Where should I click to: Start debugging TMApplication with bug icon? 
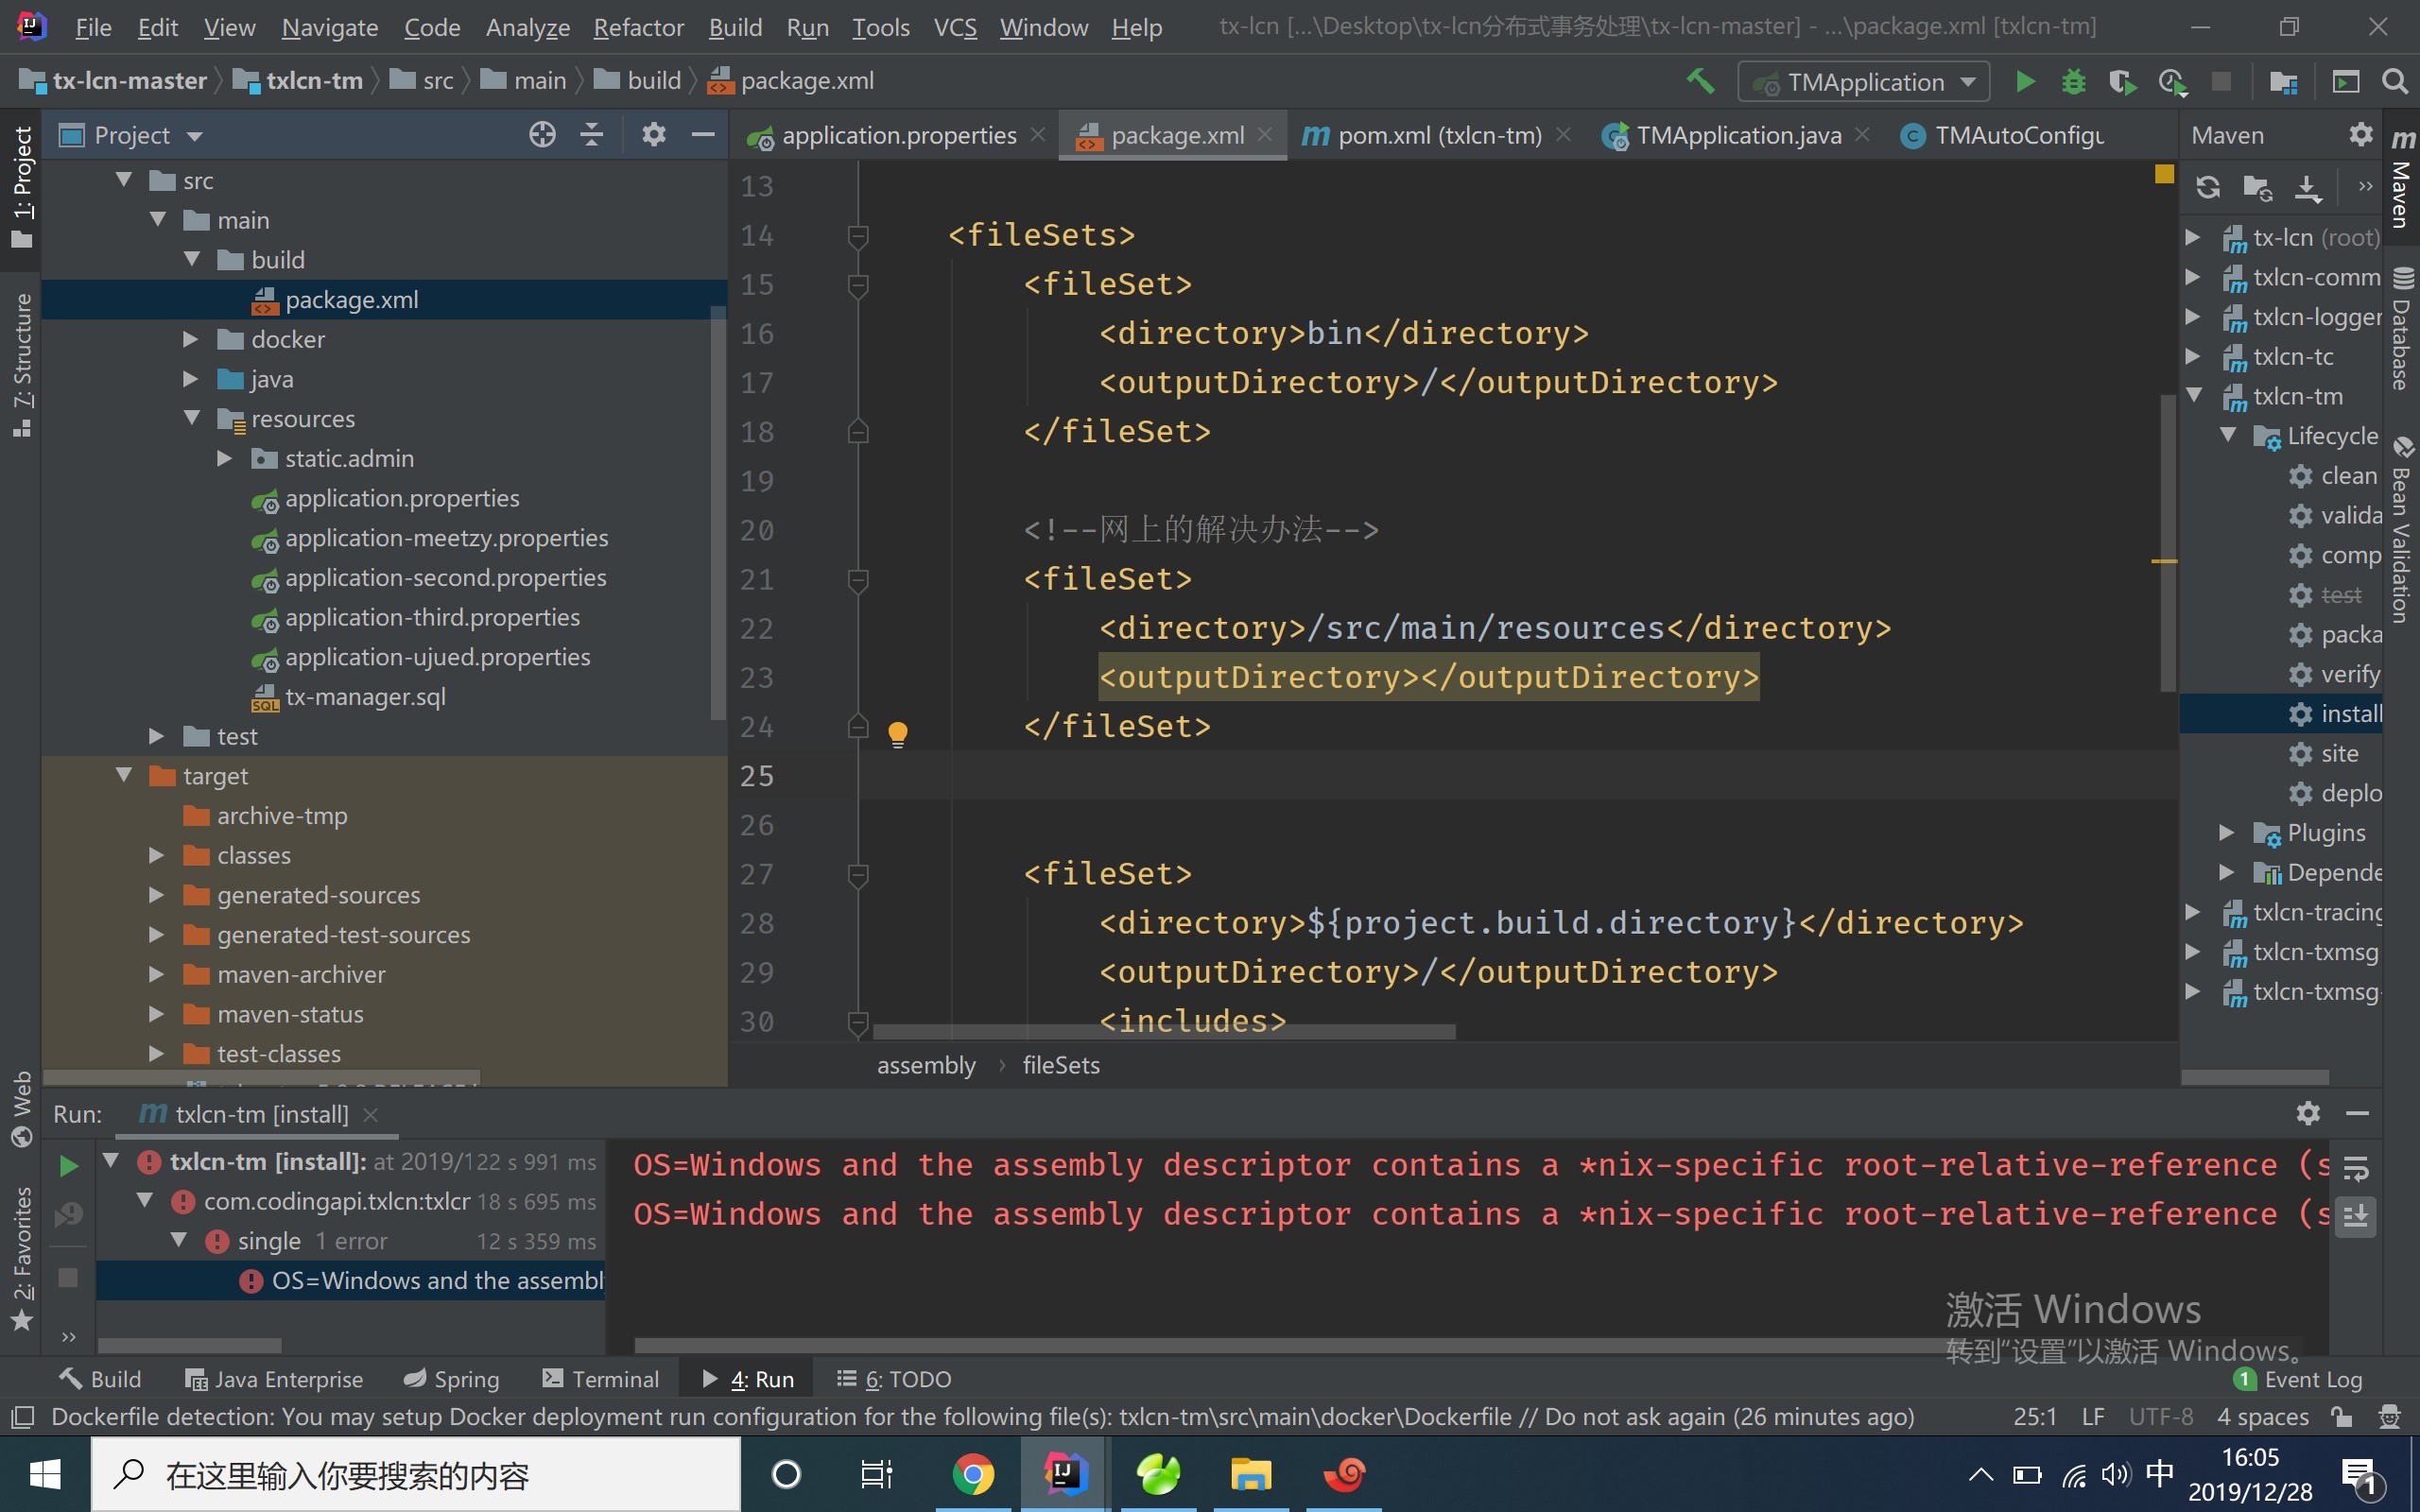click(2073, 81)
